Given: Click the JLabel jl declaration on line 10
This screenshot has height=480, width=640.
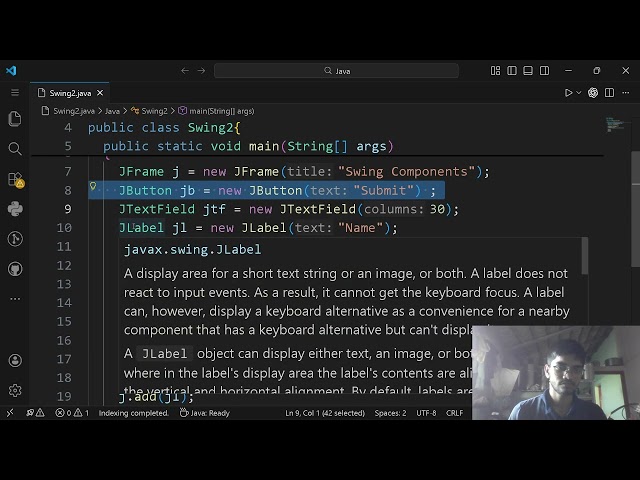Looking at the screenshot, I should (x=258, y=228).
